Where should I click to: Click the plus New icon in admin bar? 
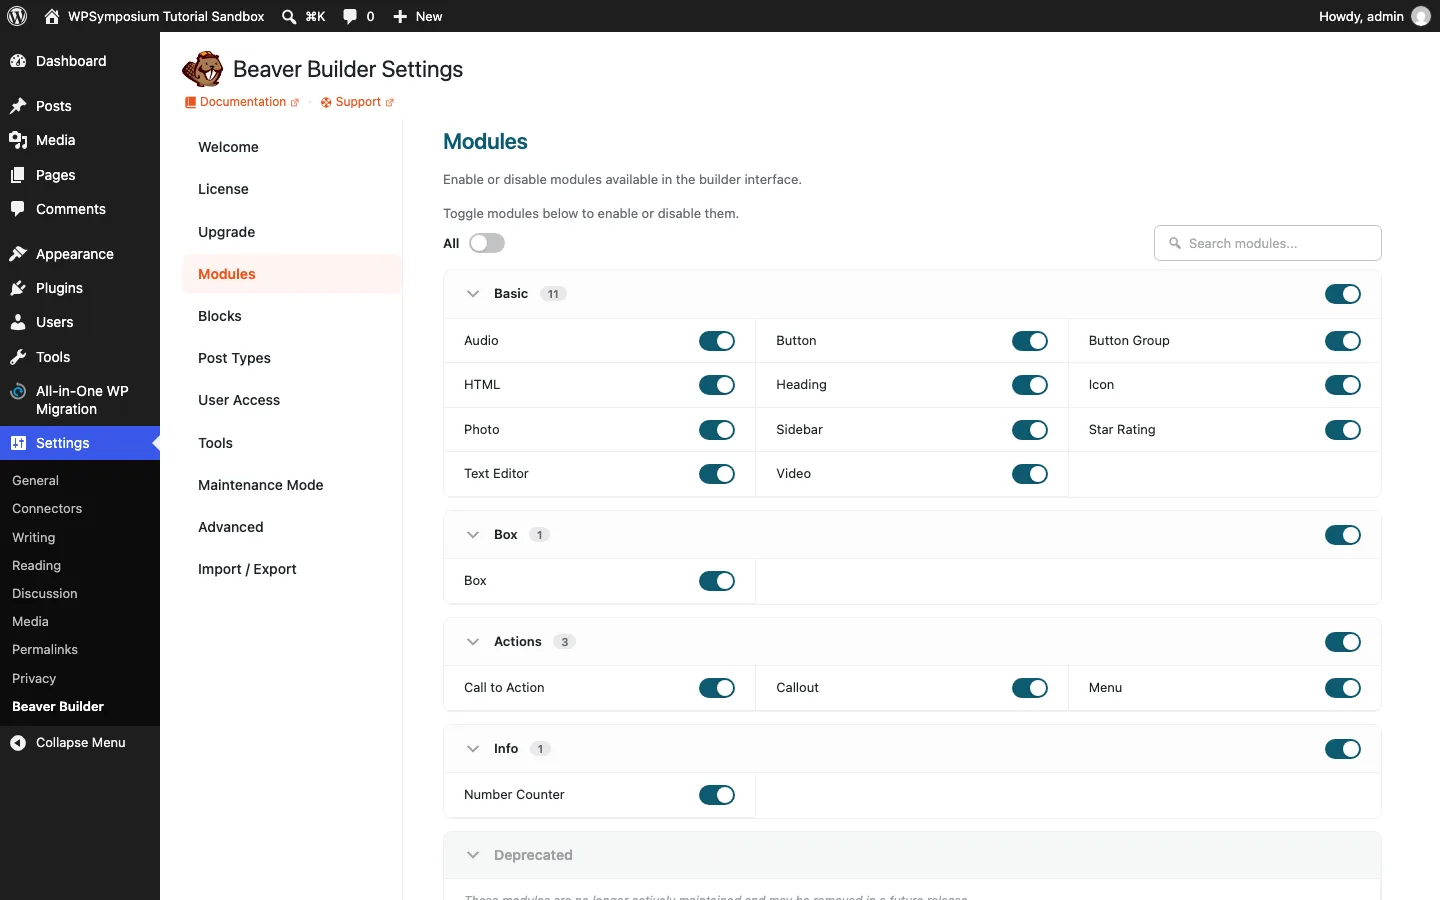click(x=400, y=16)
